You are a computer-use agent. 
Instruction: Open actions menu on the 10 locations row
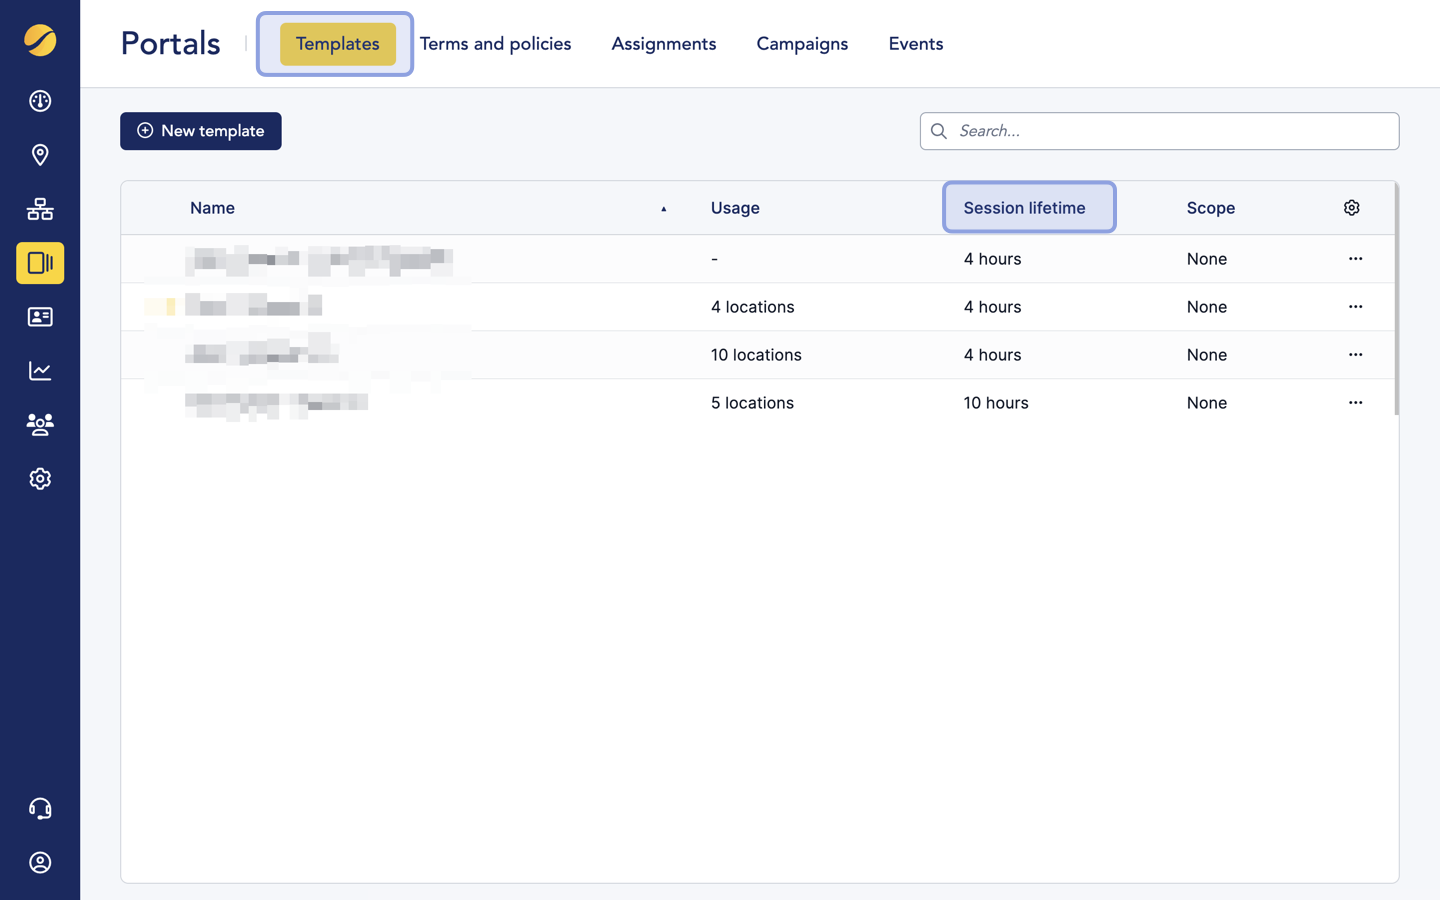coord(1355,354)
